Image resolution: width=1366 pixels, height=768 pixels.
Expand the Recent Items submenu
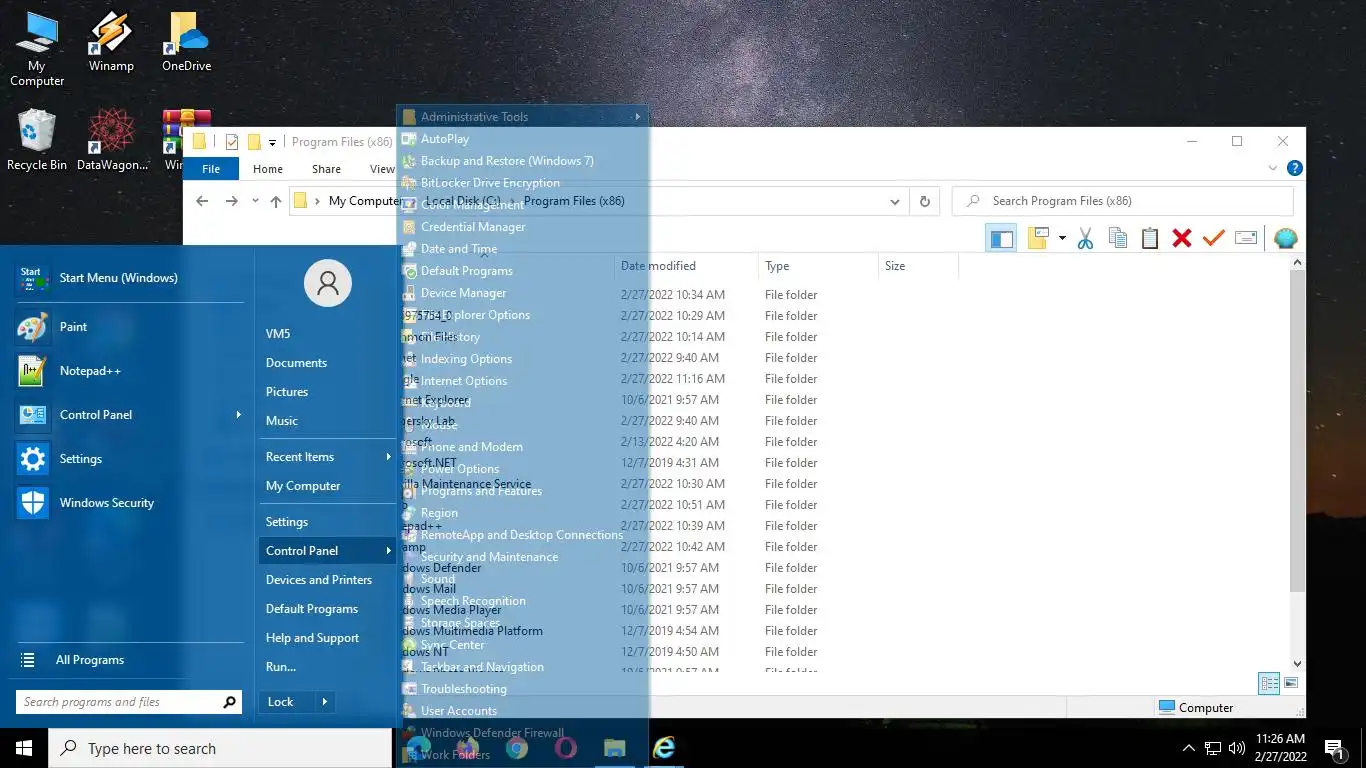click(388, 457)
